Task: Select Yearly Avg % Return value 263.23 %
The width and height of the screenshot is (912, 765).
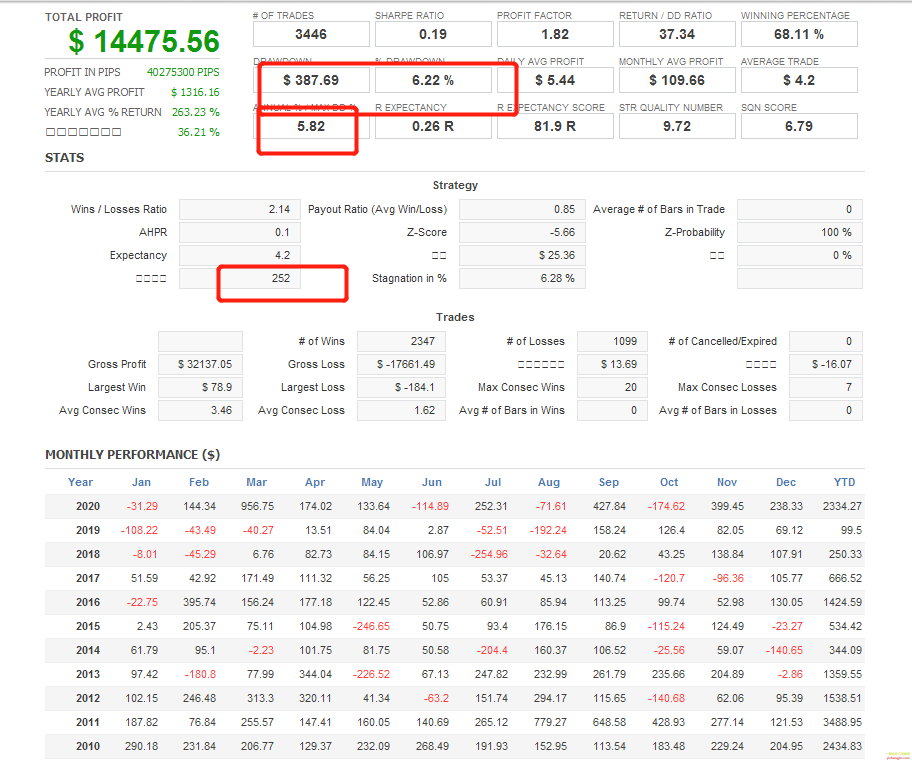Action: click(x=195, y=112)
